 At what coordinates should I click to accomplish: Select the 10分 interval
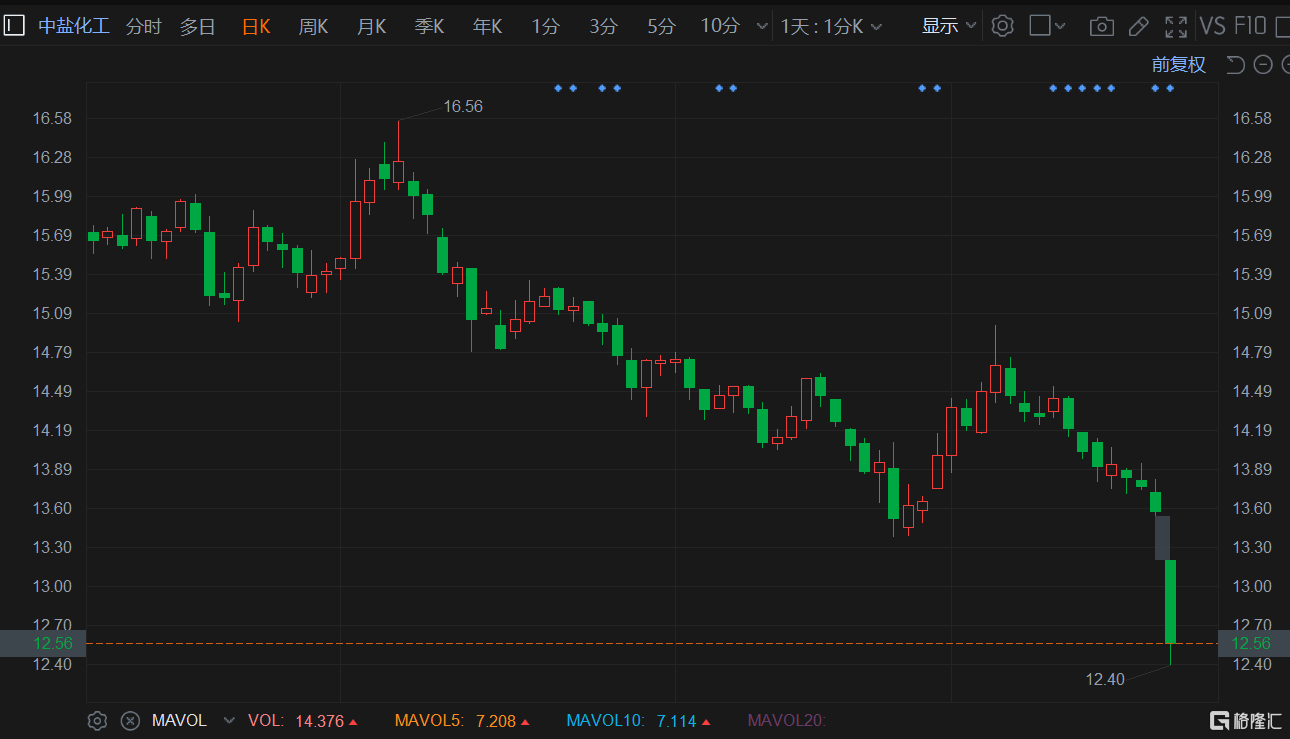coord(719,26)
